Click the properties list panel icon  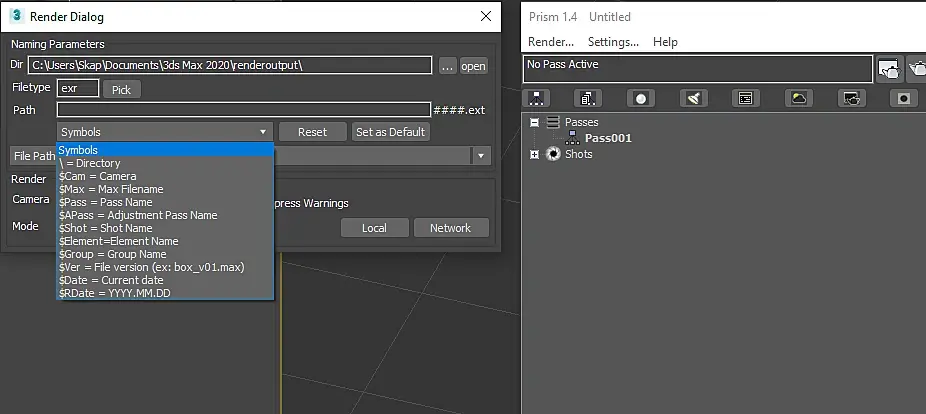point(746,98)
